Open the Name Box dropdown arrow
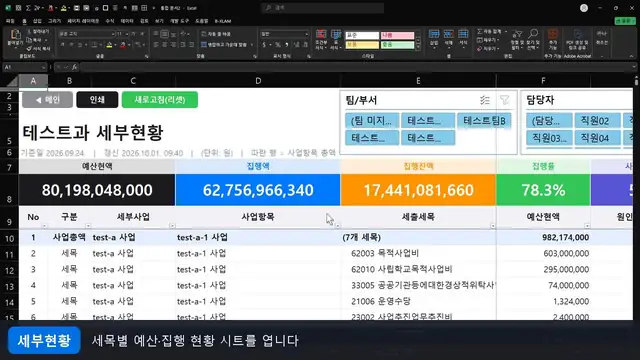This screenshot has height=360, width=640. 43,67
